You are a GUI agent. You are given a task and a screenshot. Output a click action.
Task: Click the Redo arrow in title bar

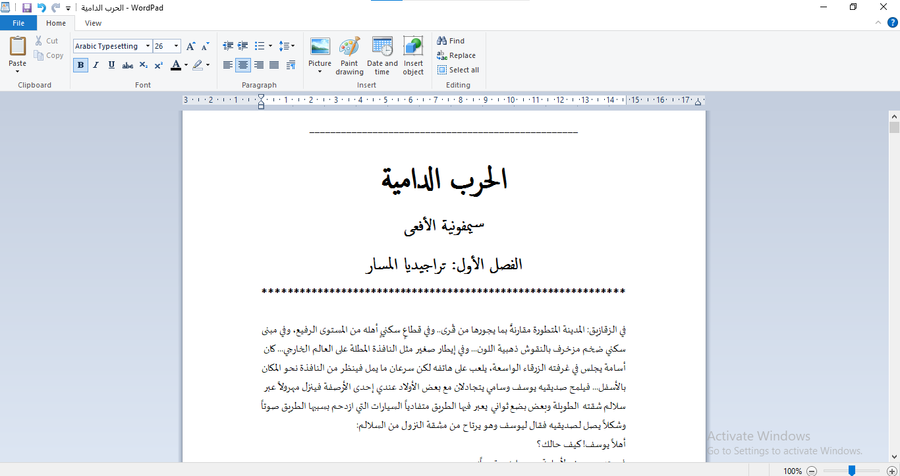(56, 7)
